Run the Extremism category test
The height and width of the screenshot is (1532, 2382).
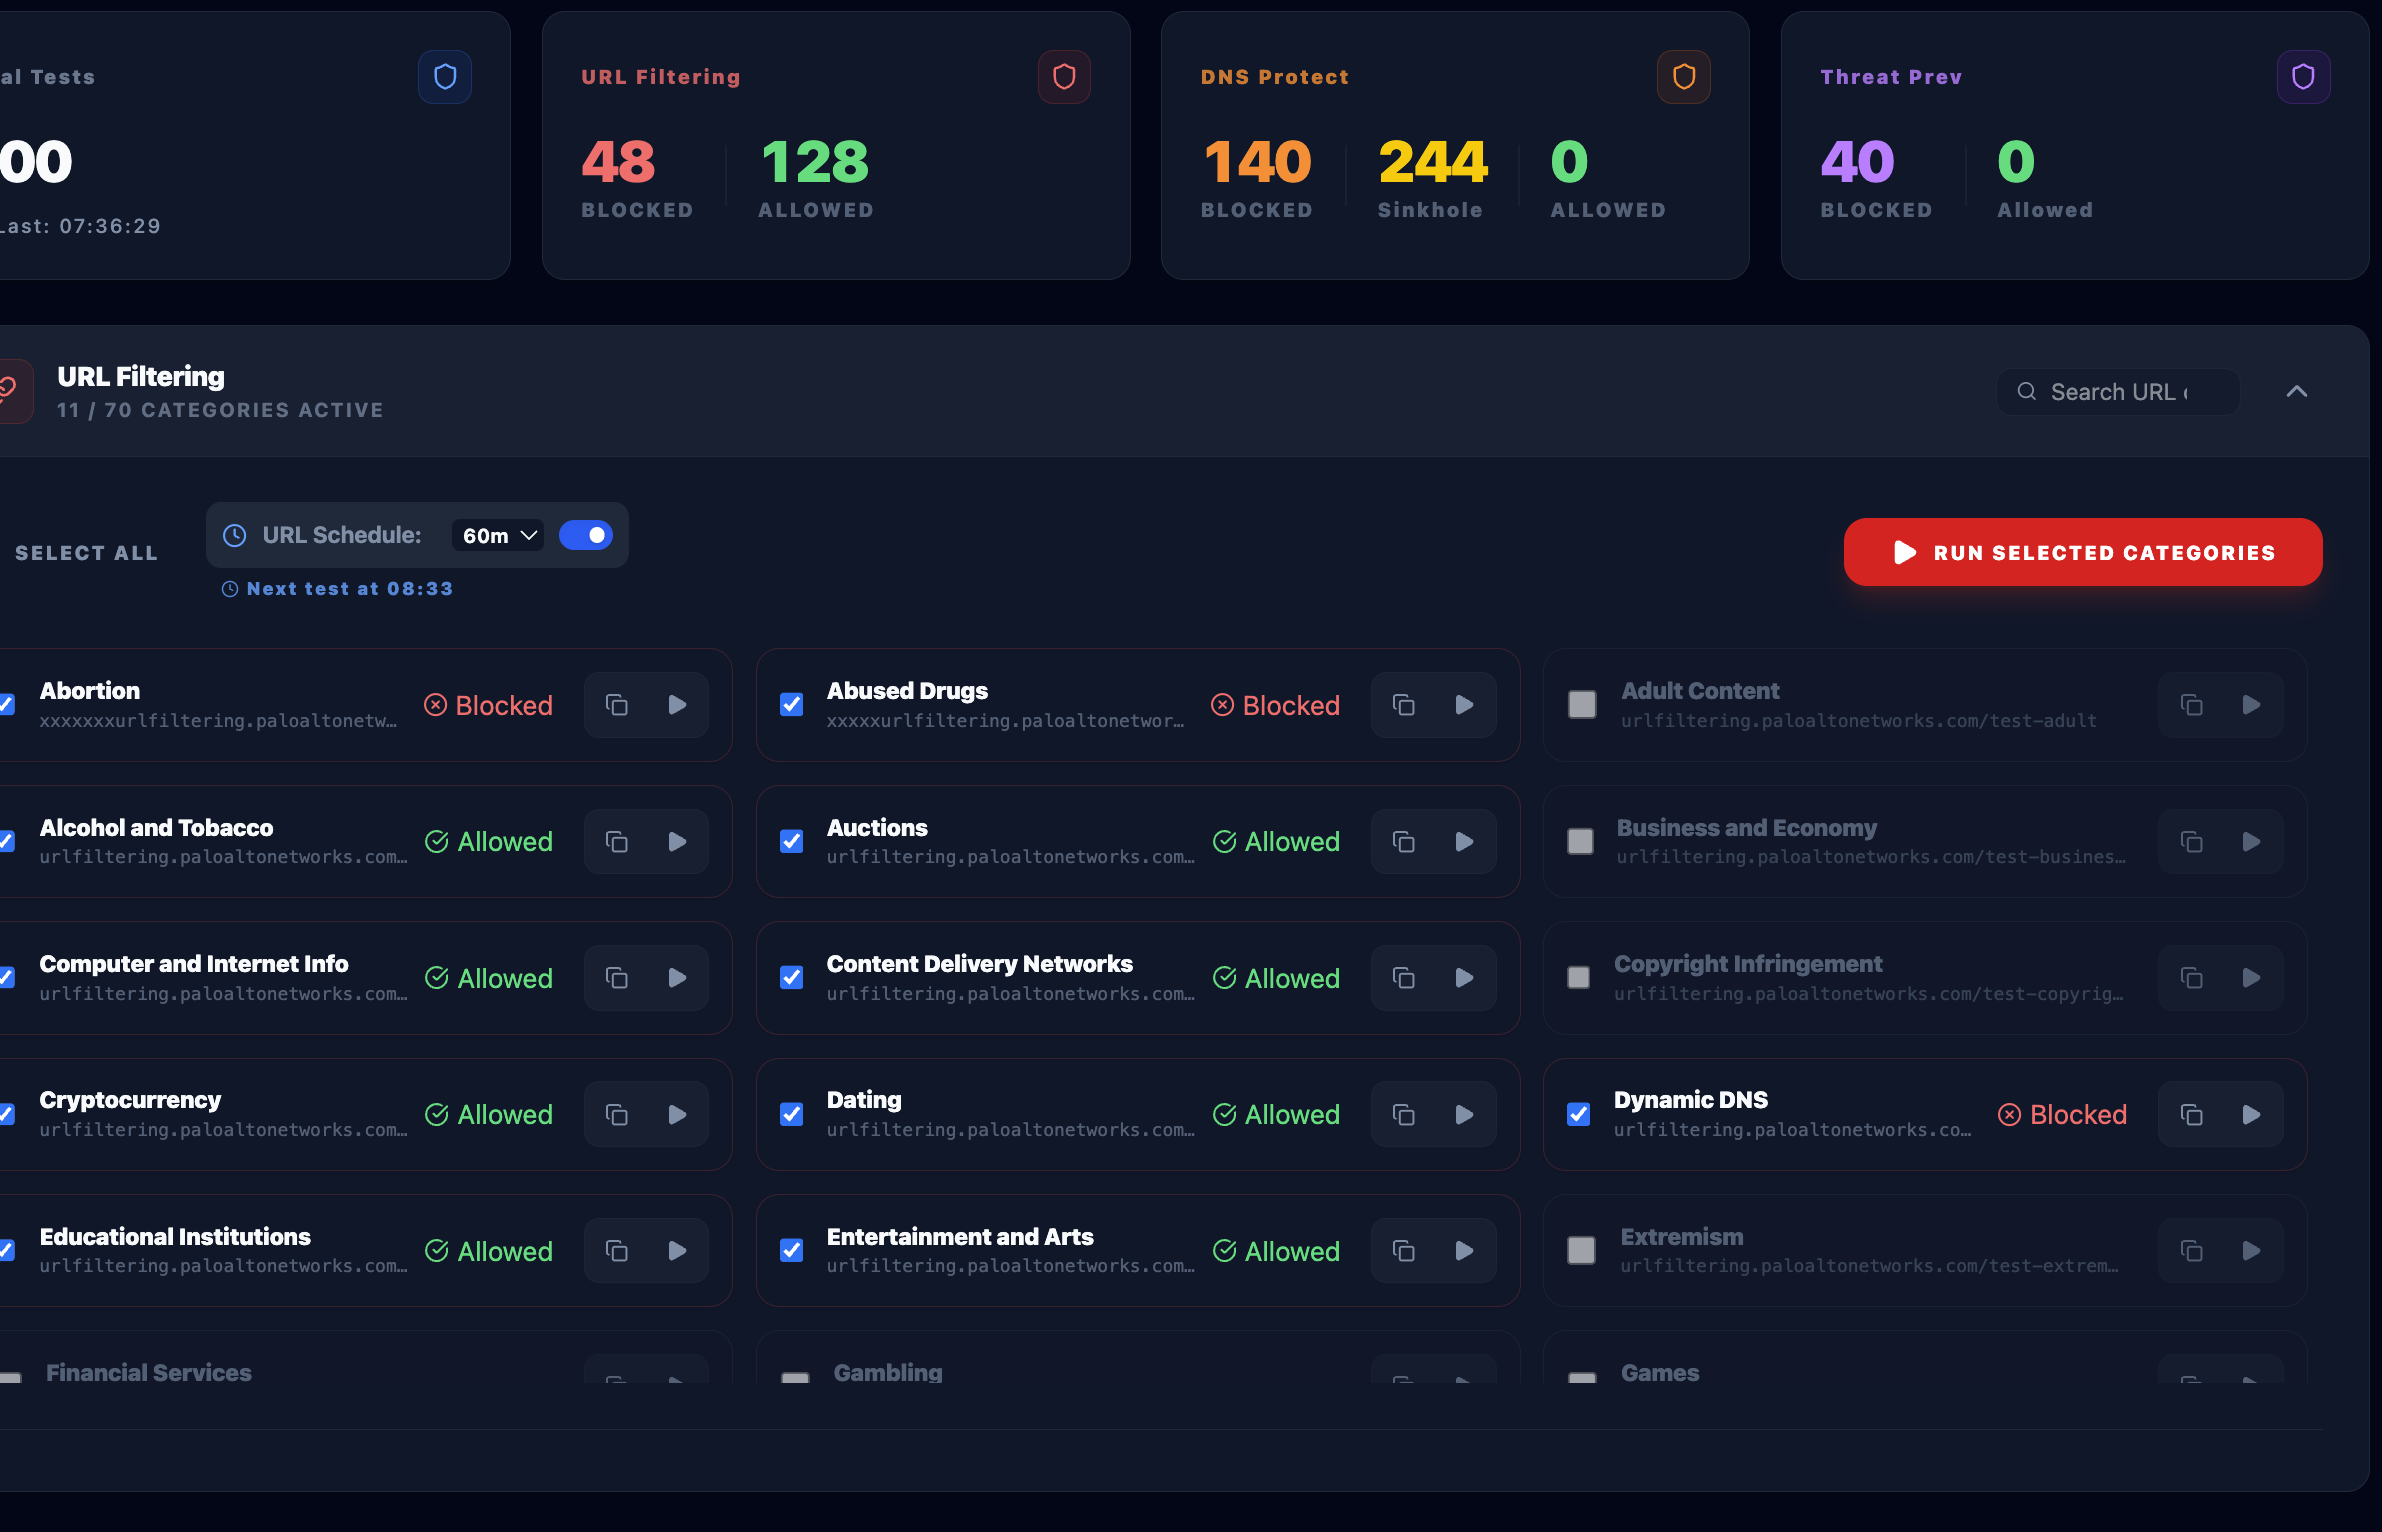tap(2252, 1251)
